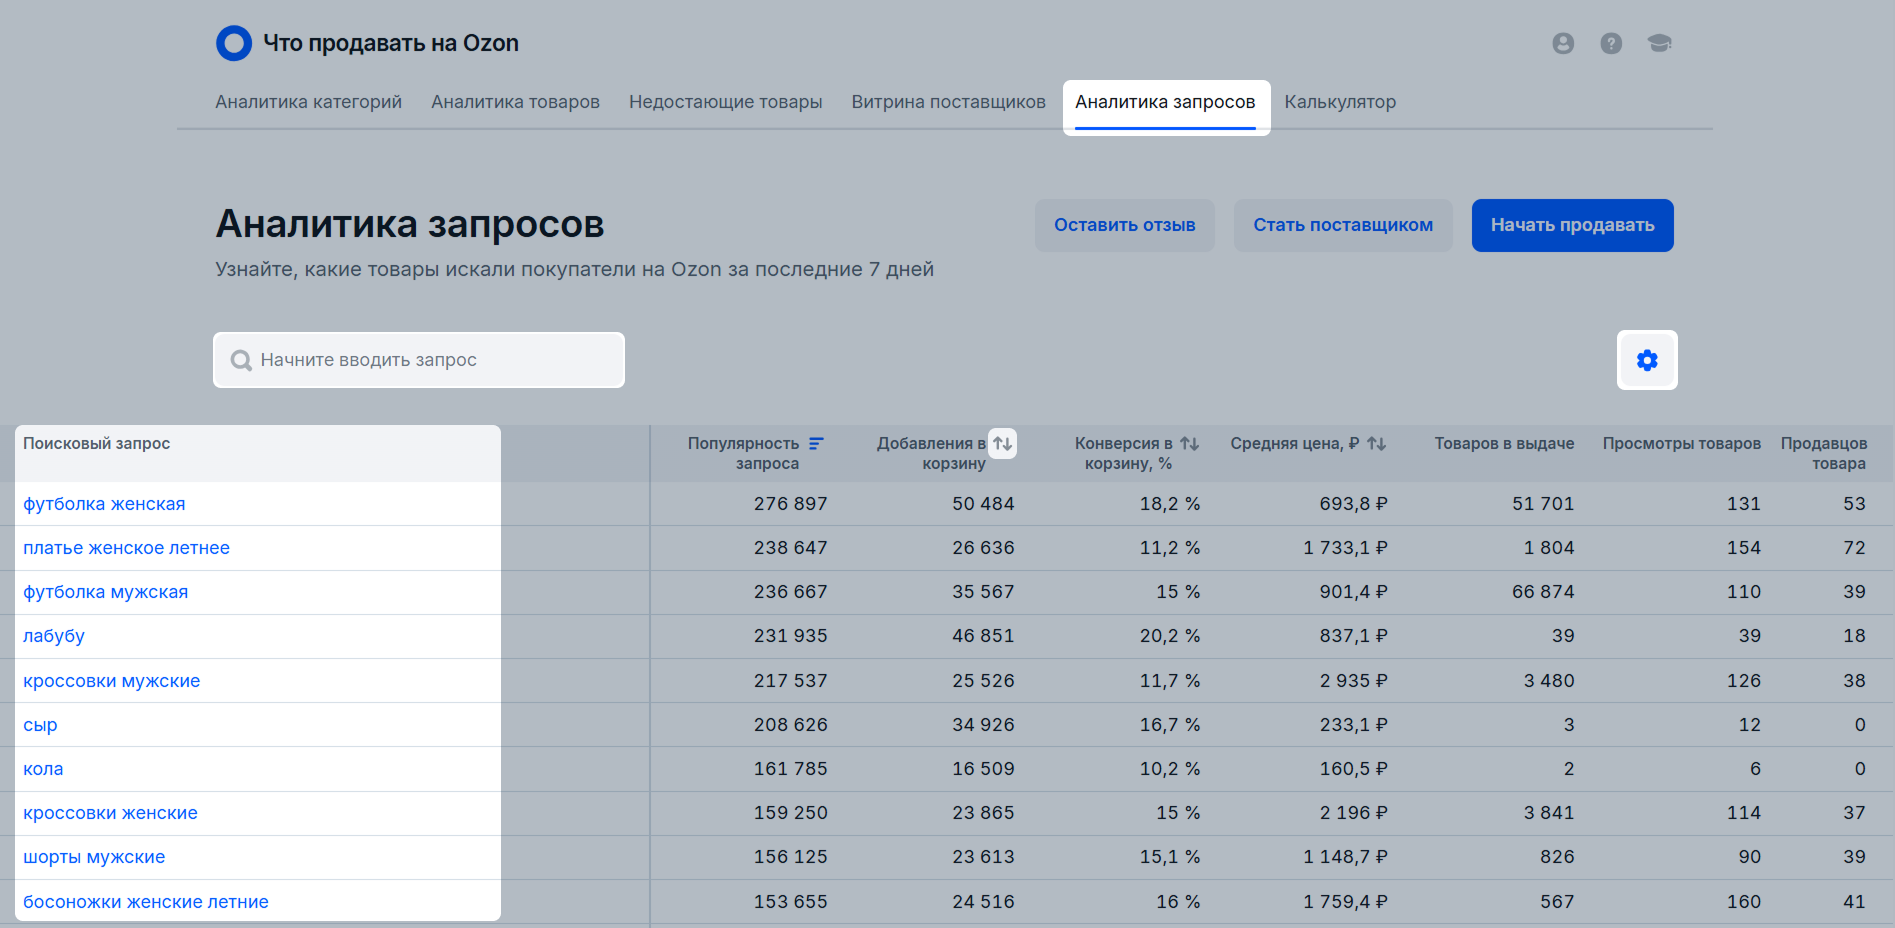Viewport: 1895px width, 928px height.
Task: Click cart additions value 35 567
Action: pyautogui.click(x=983, y=592)
